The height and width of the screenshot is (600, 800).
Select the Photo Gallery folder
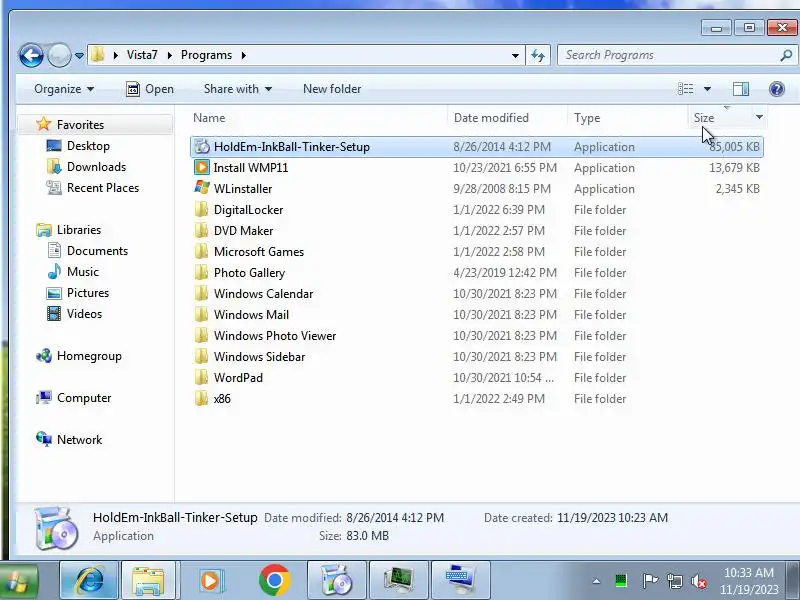249,273
